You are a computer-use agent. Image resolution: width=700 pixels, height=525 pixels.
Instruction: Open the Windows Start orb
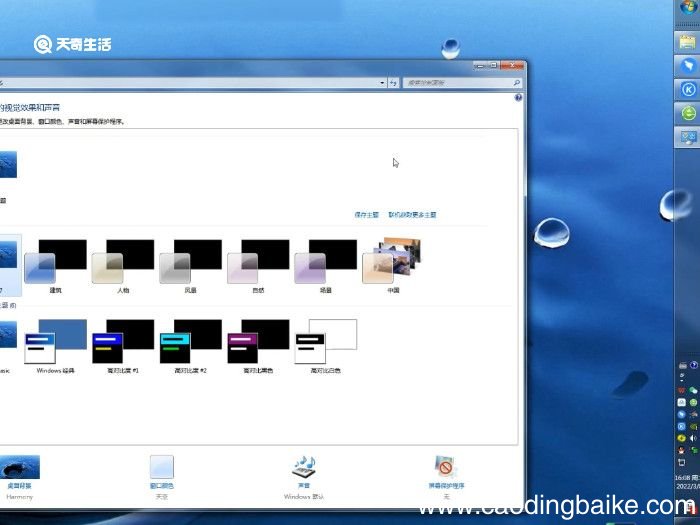(x=689, y=8)
